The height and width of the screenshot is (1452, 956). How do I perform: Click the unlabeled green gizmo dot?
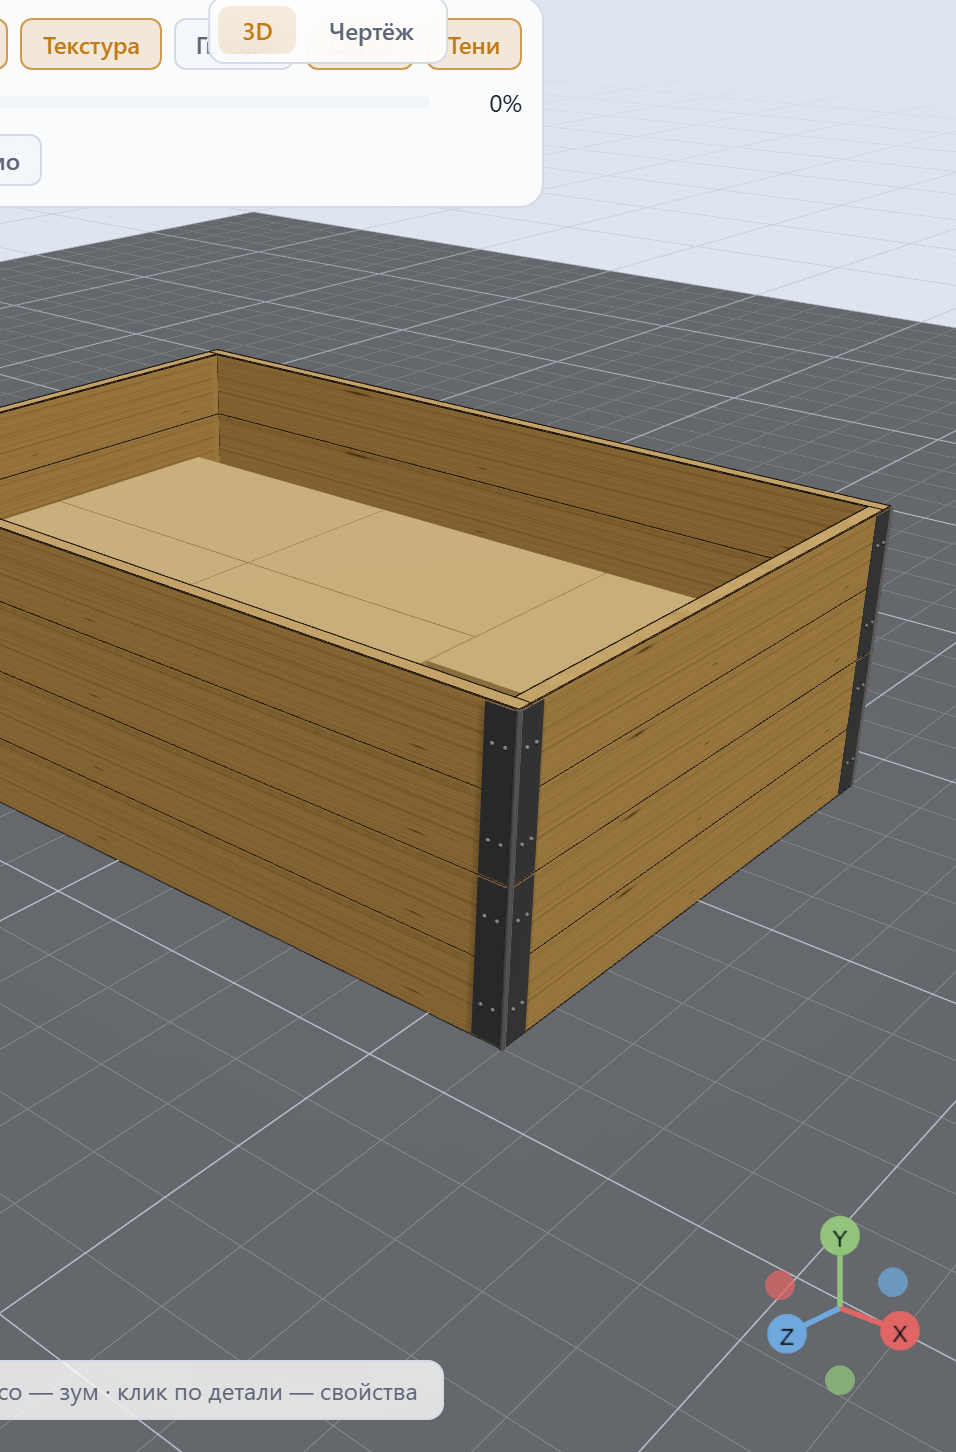[840, 1380]
